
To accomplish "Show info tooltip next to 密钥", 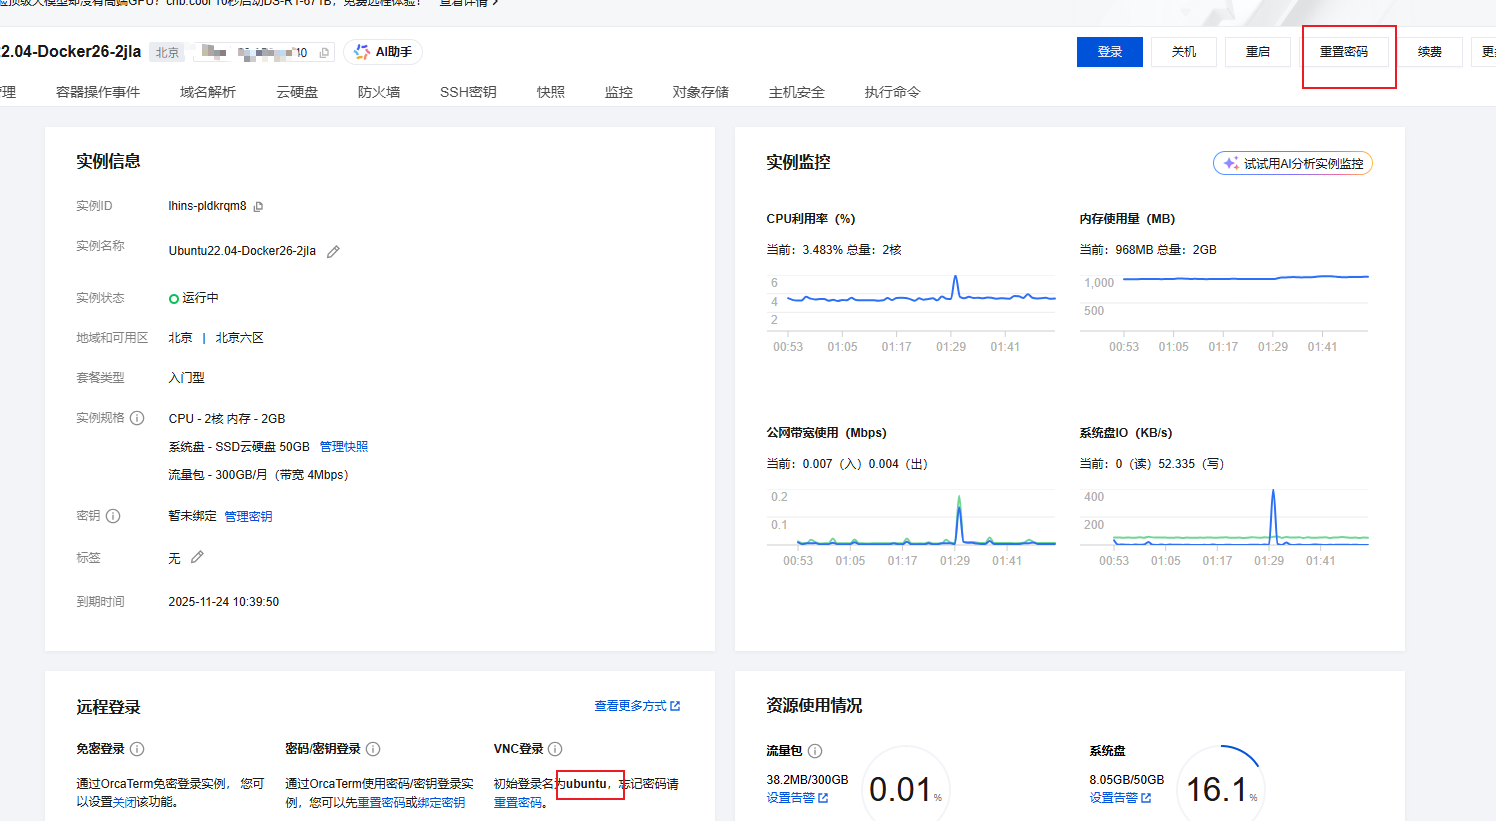I will pyautogui.click(x=113, y=516).
